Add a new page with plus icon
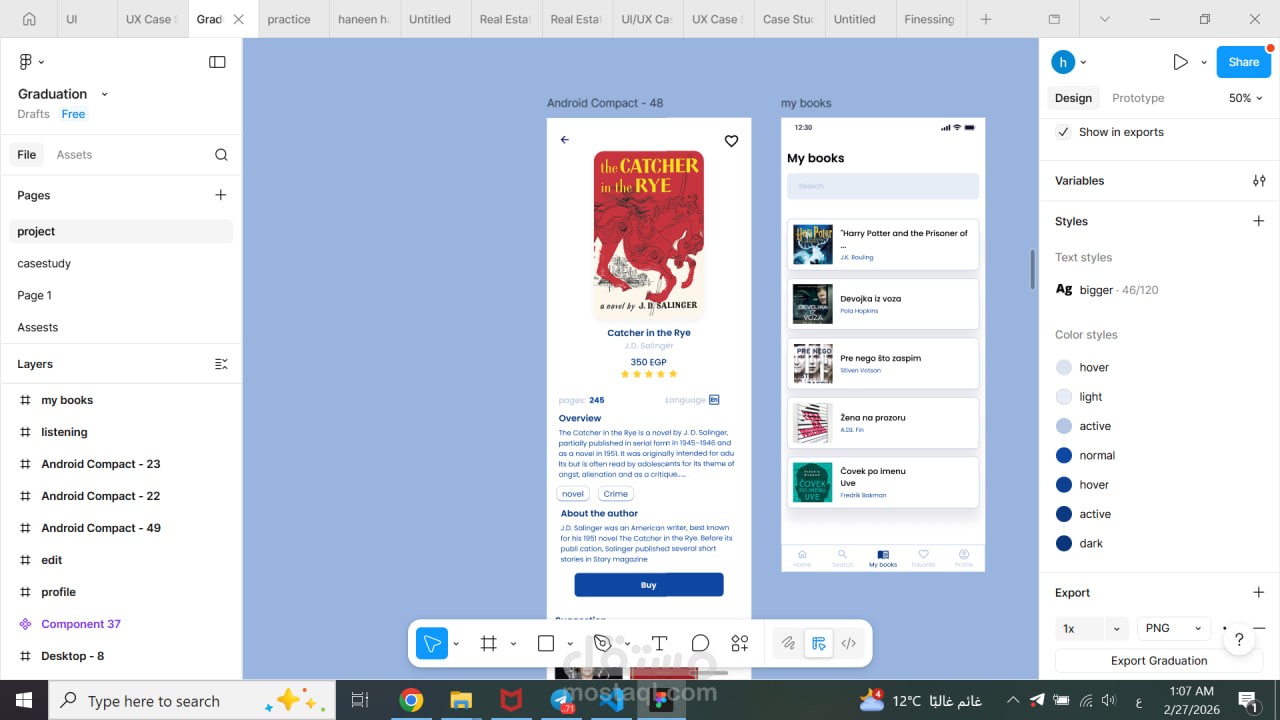Viewport: 1280px width, 720px height. 221,195
